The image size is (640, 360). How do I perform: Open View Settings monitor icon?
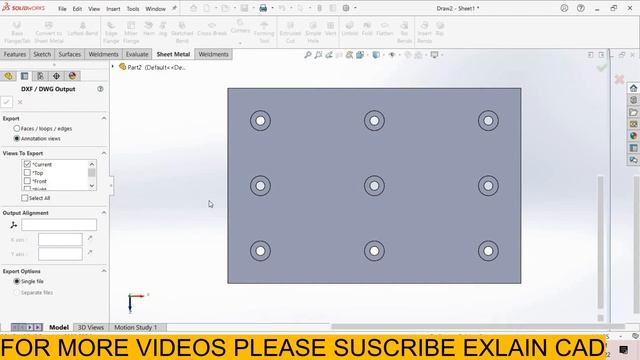[x=434, y=55]
